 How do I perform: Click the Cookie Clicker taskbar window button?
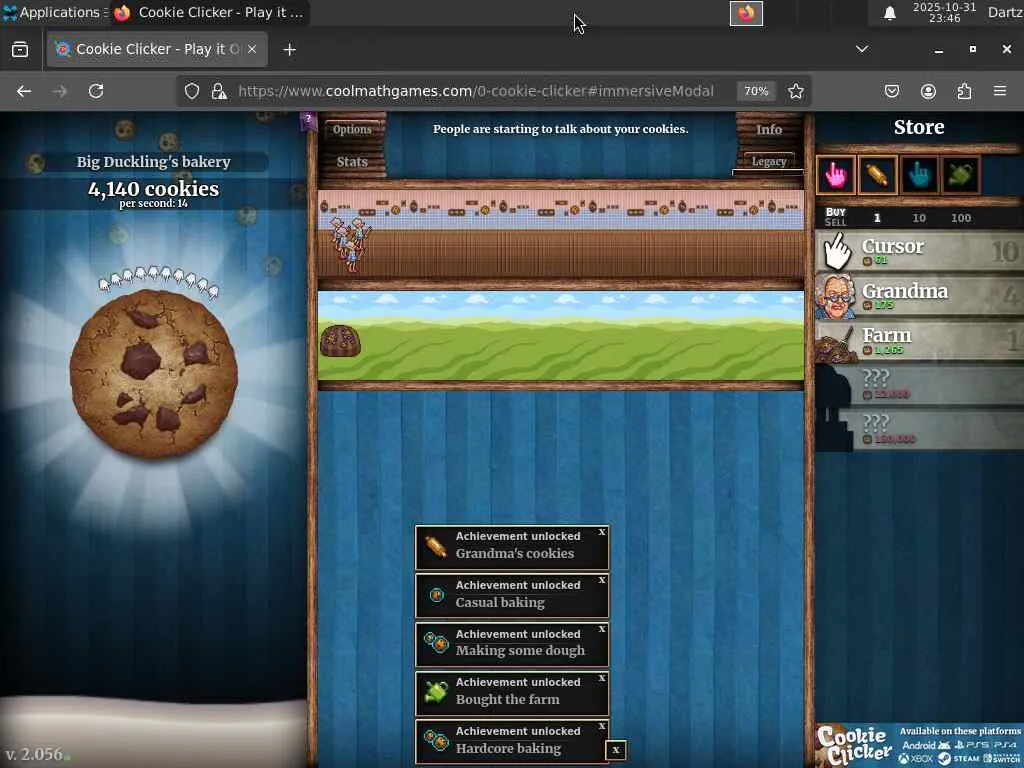210,12
